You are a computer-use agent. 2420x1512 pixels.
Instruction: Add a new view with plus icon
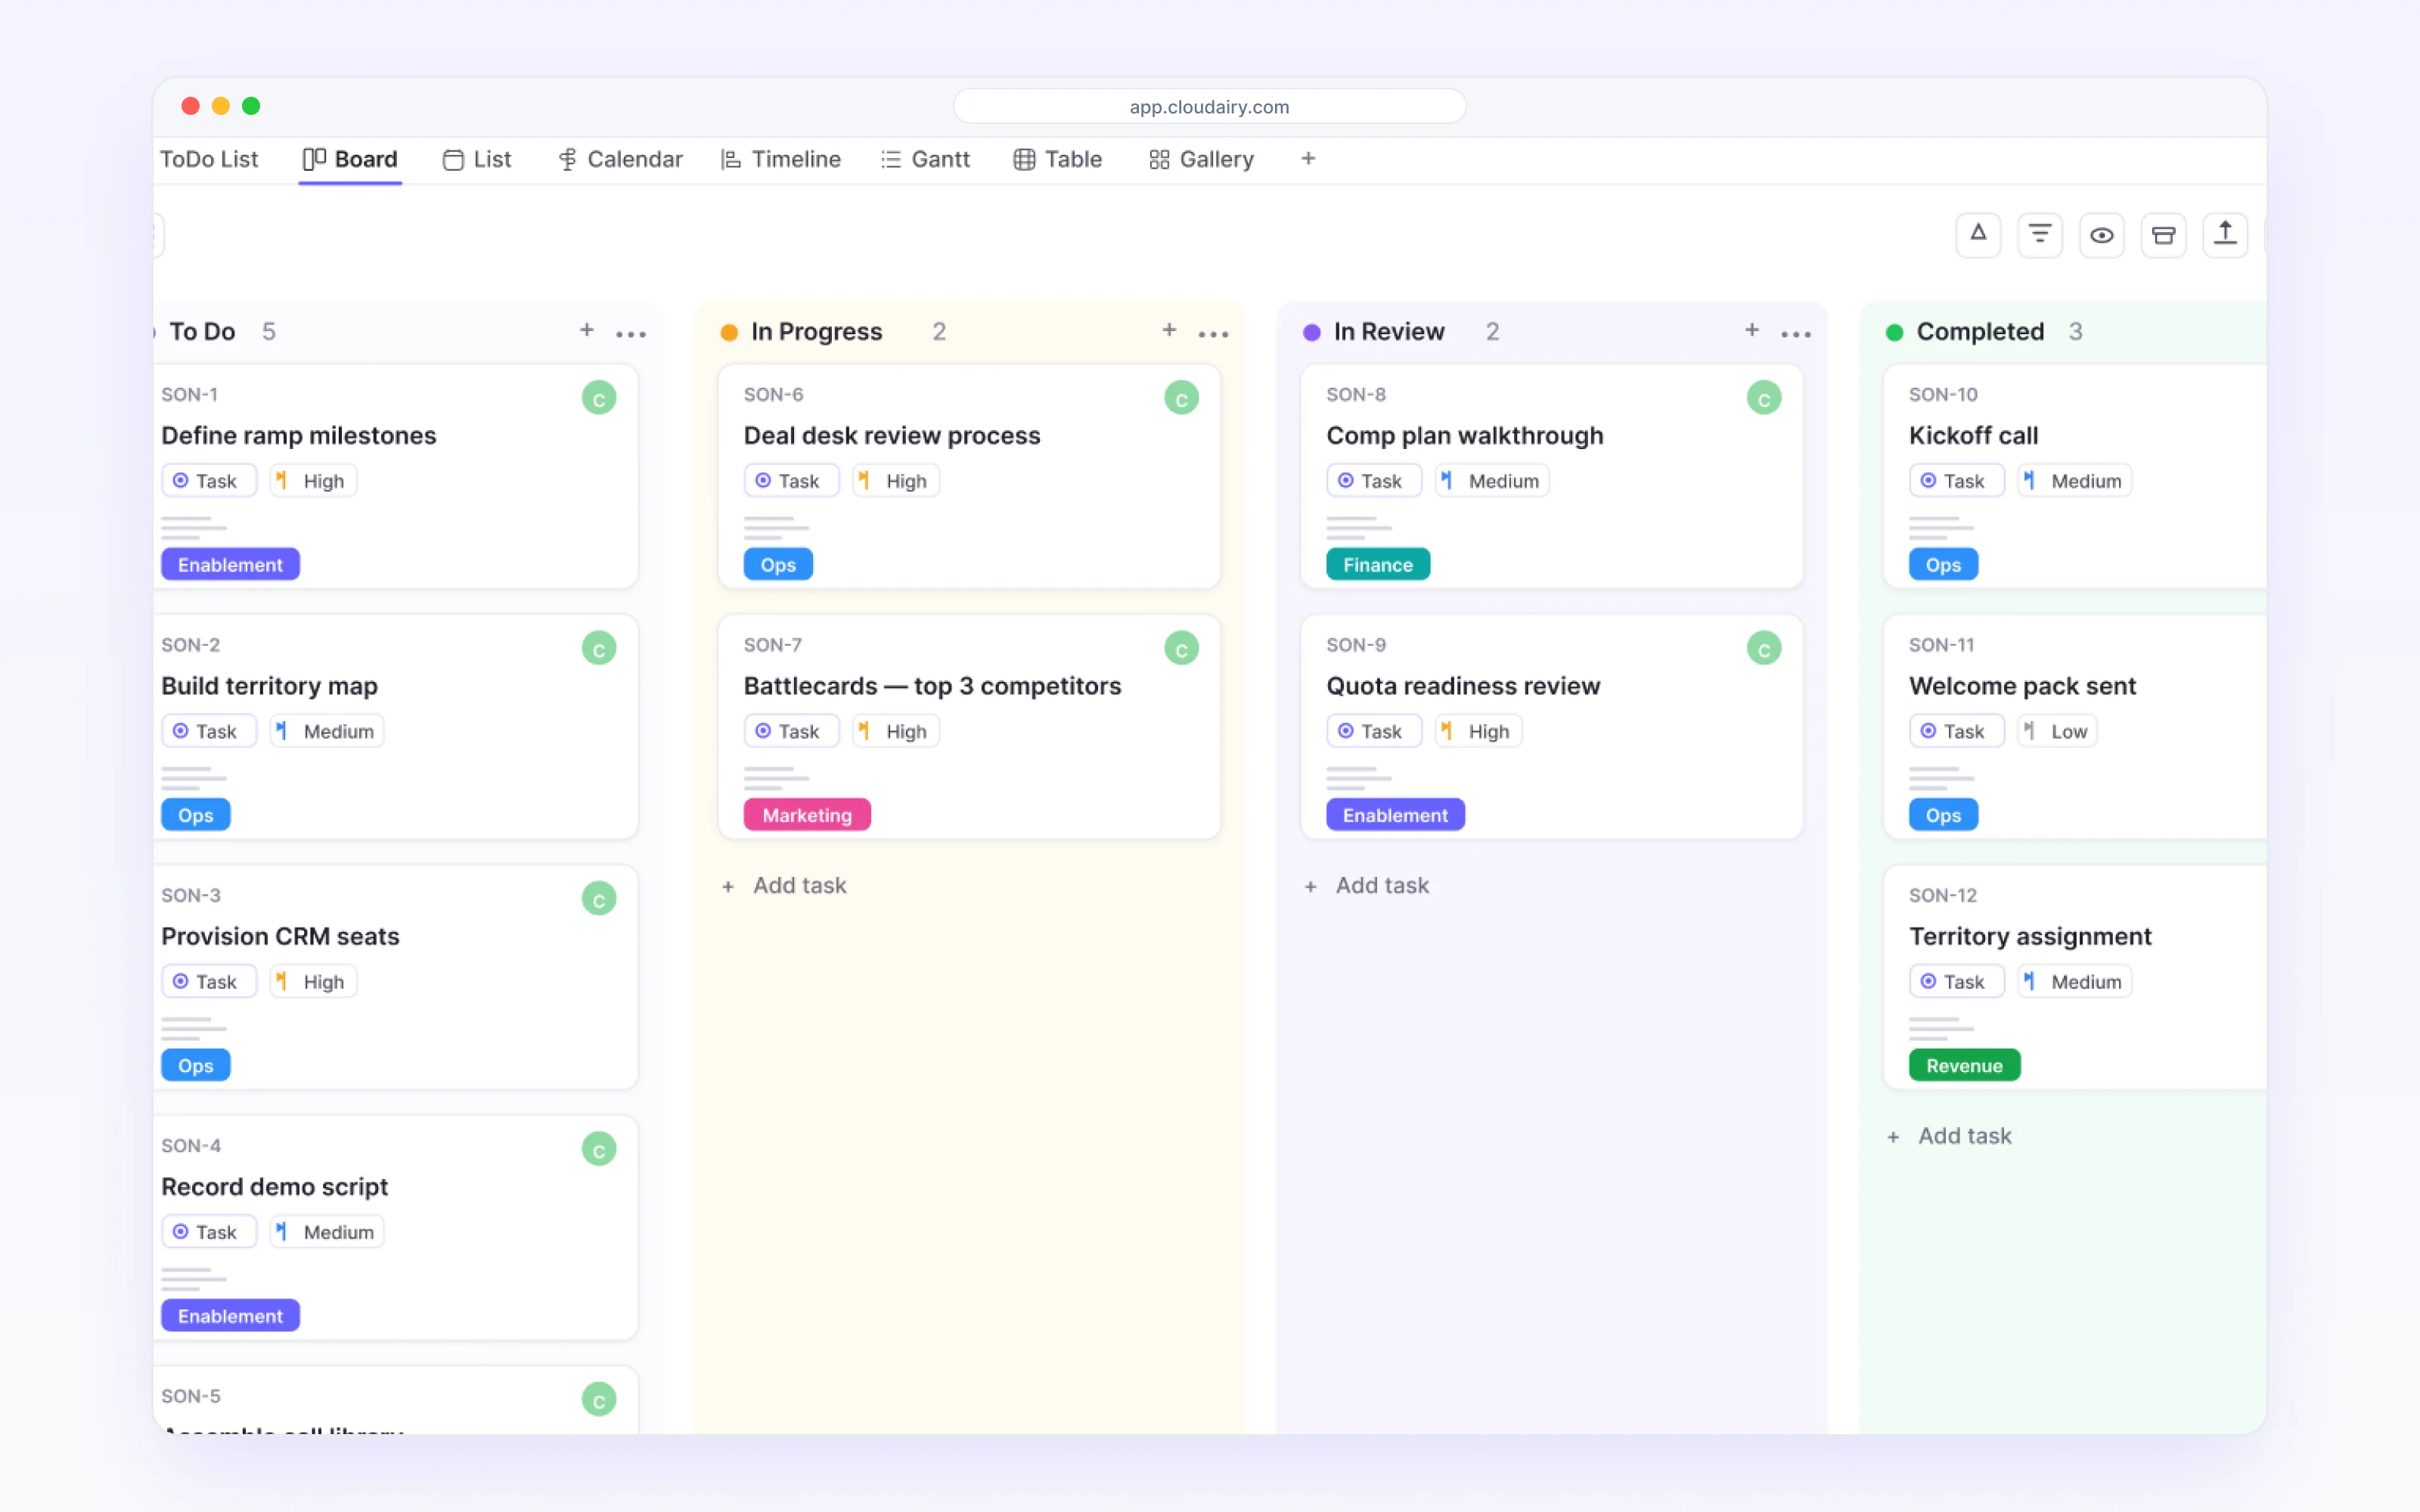(1308, 159)
